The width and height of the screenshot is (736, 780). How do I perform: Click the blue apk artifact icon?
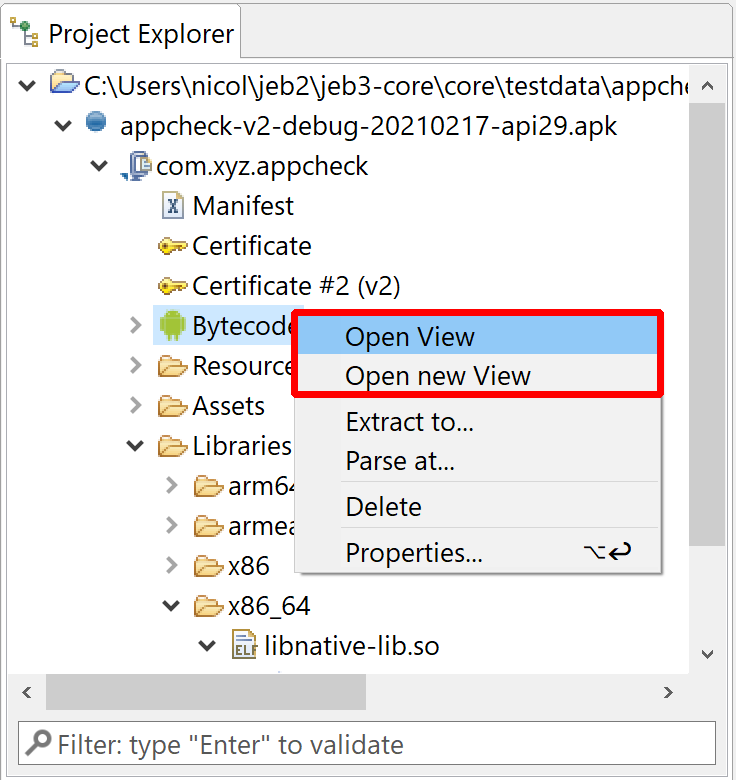pos(96,122)
